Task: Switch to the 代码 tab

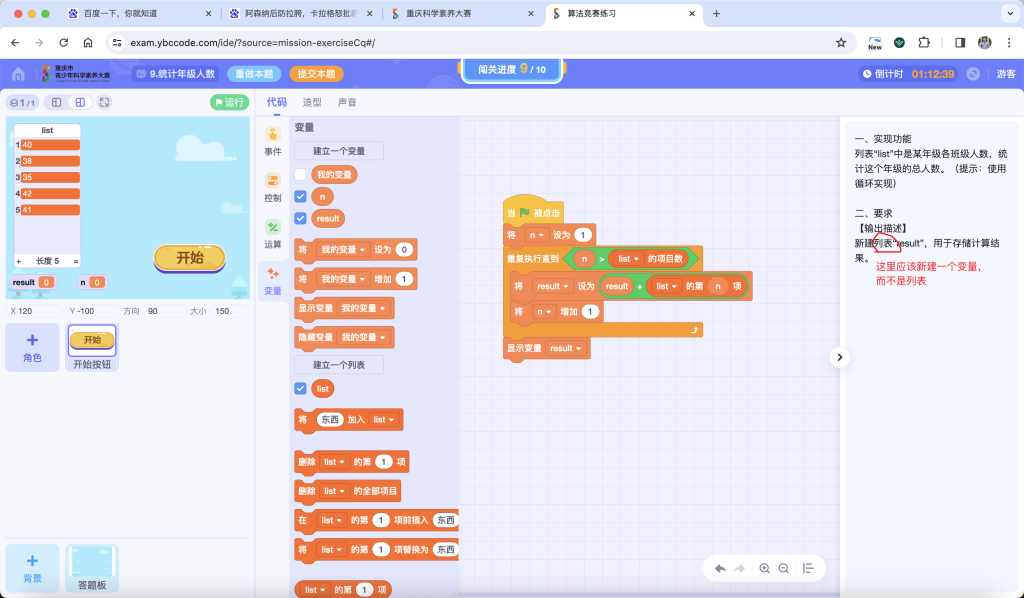Action: [276, 102]
